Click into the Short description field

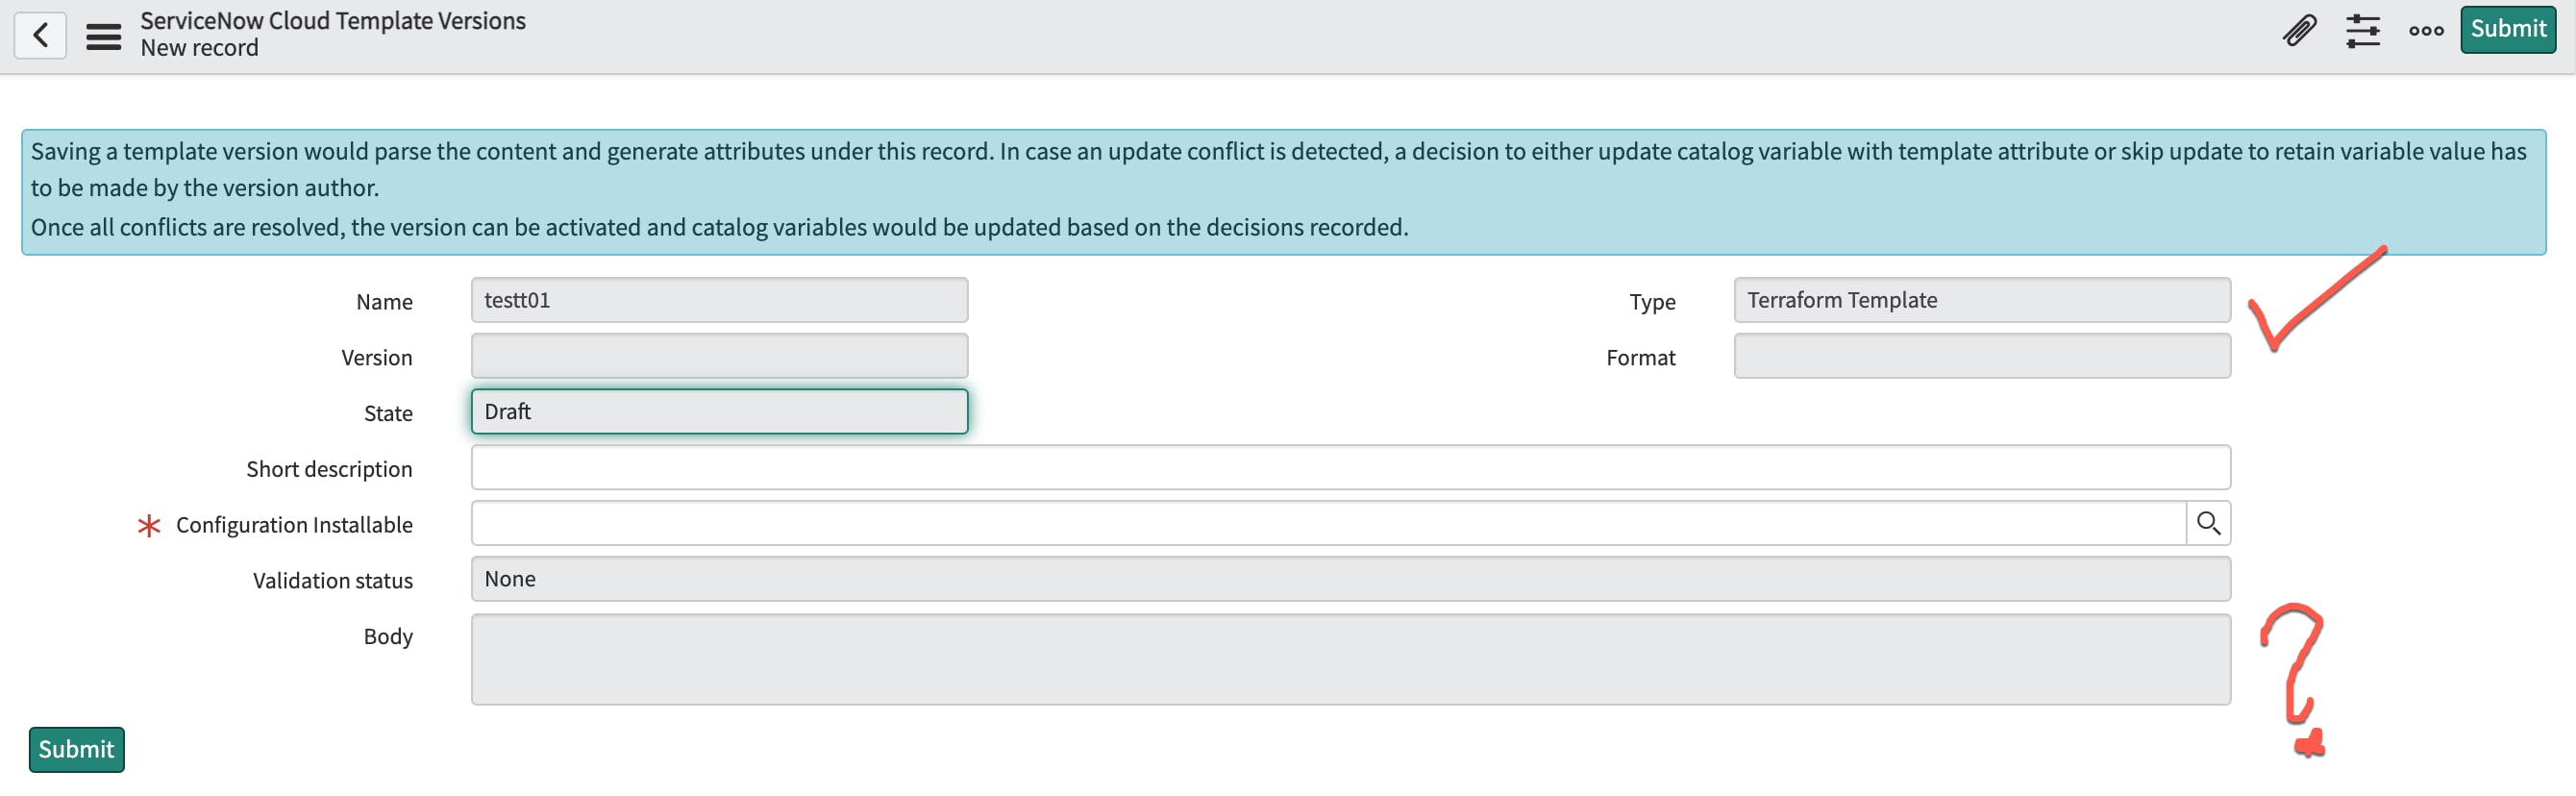click(1350, 467)
